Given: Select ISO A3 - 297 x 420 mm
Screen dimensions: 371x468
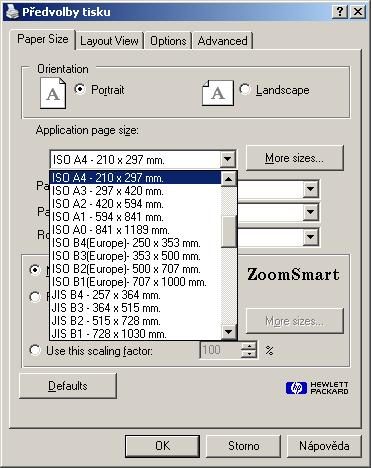Looking at the screenshot, I should click(135, 191).
